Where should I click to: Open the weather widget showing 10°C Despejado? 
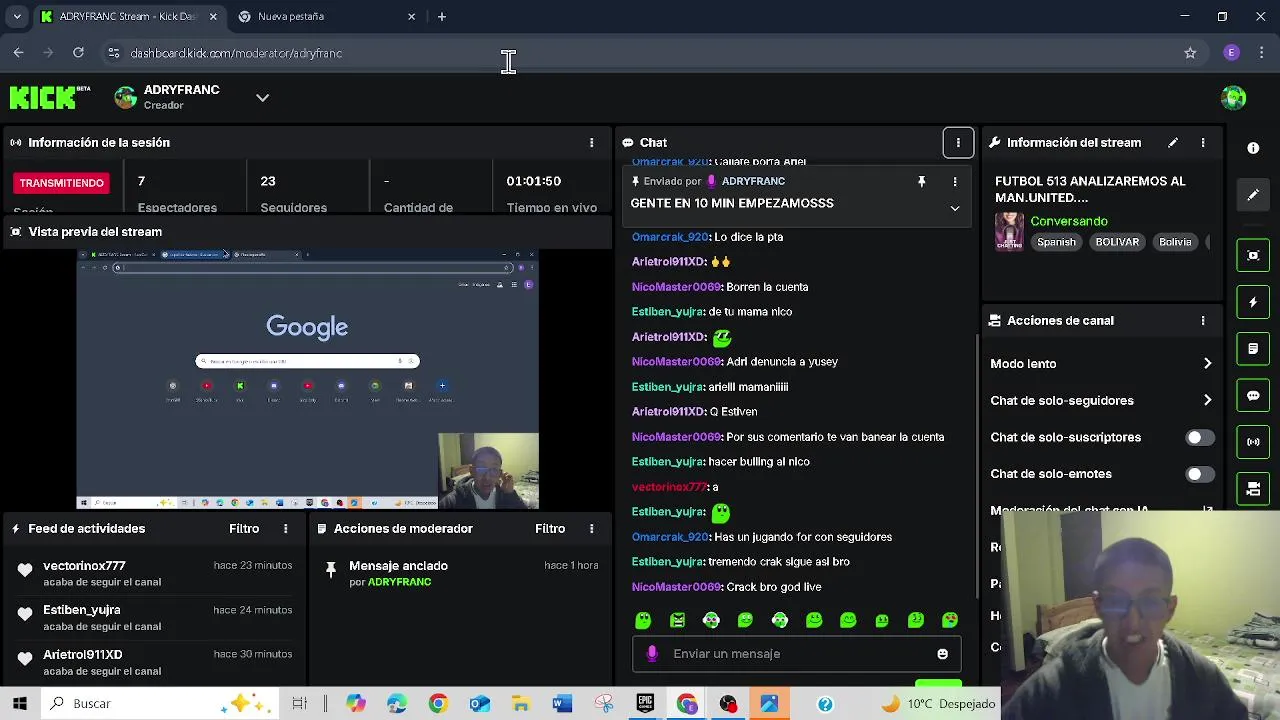coord(937,704)
